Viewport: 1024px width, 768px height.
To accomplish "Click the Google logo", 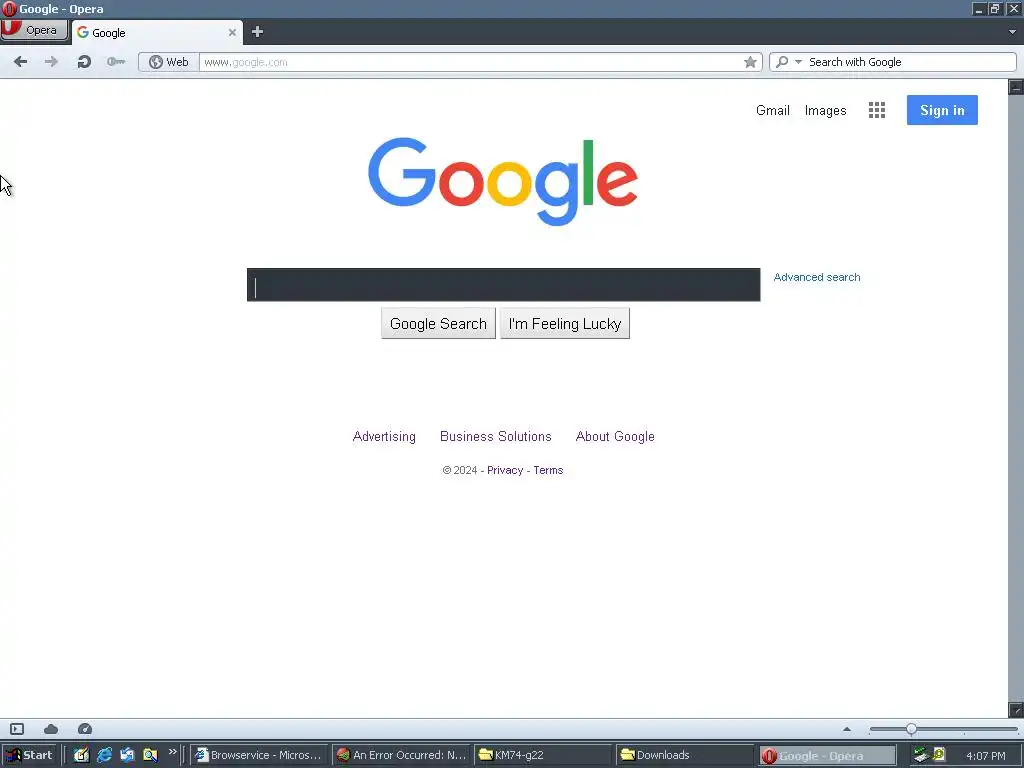I will (503, 181).
